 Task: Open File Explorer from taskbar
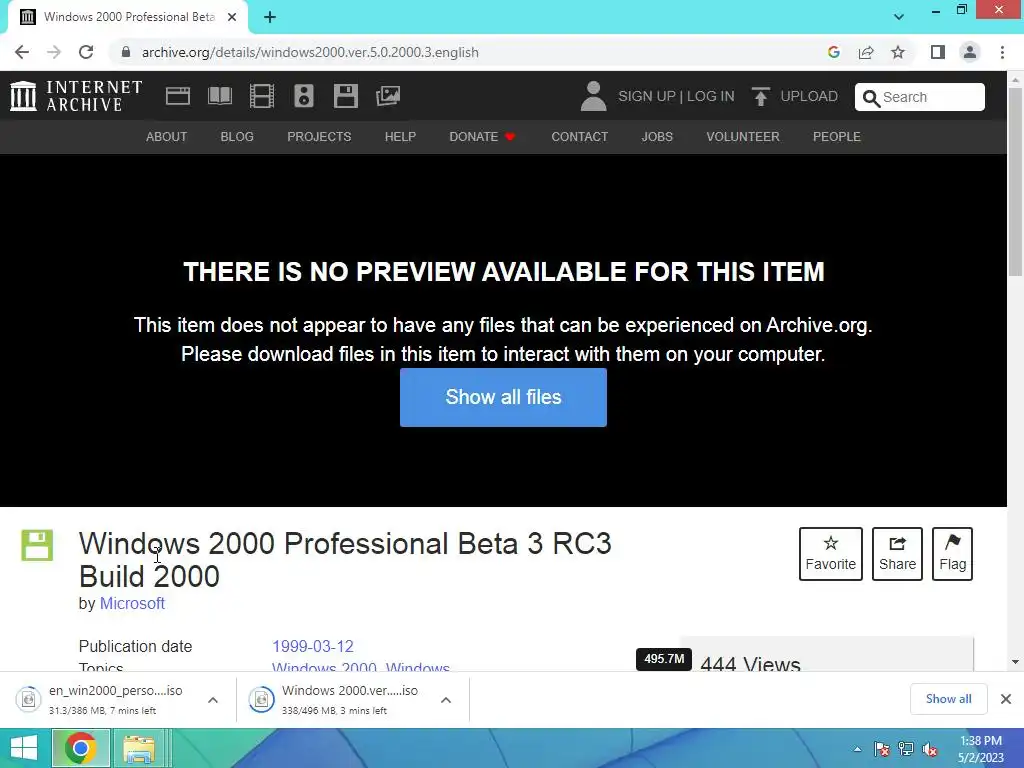pyautogui.click(x=139, y=748)
